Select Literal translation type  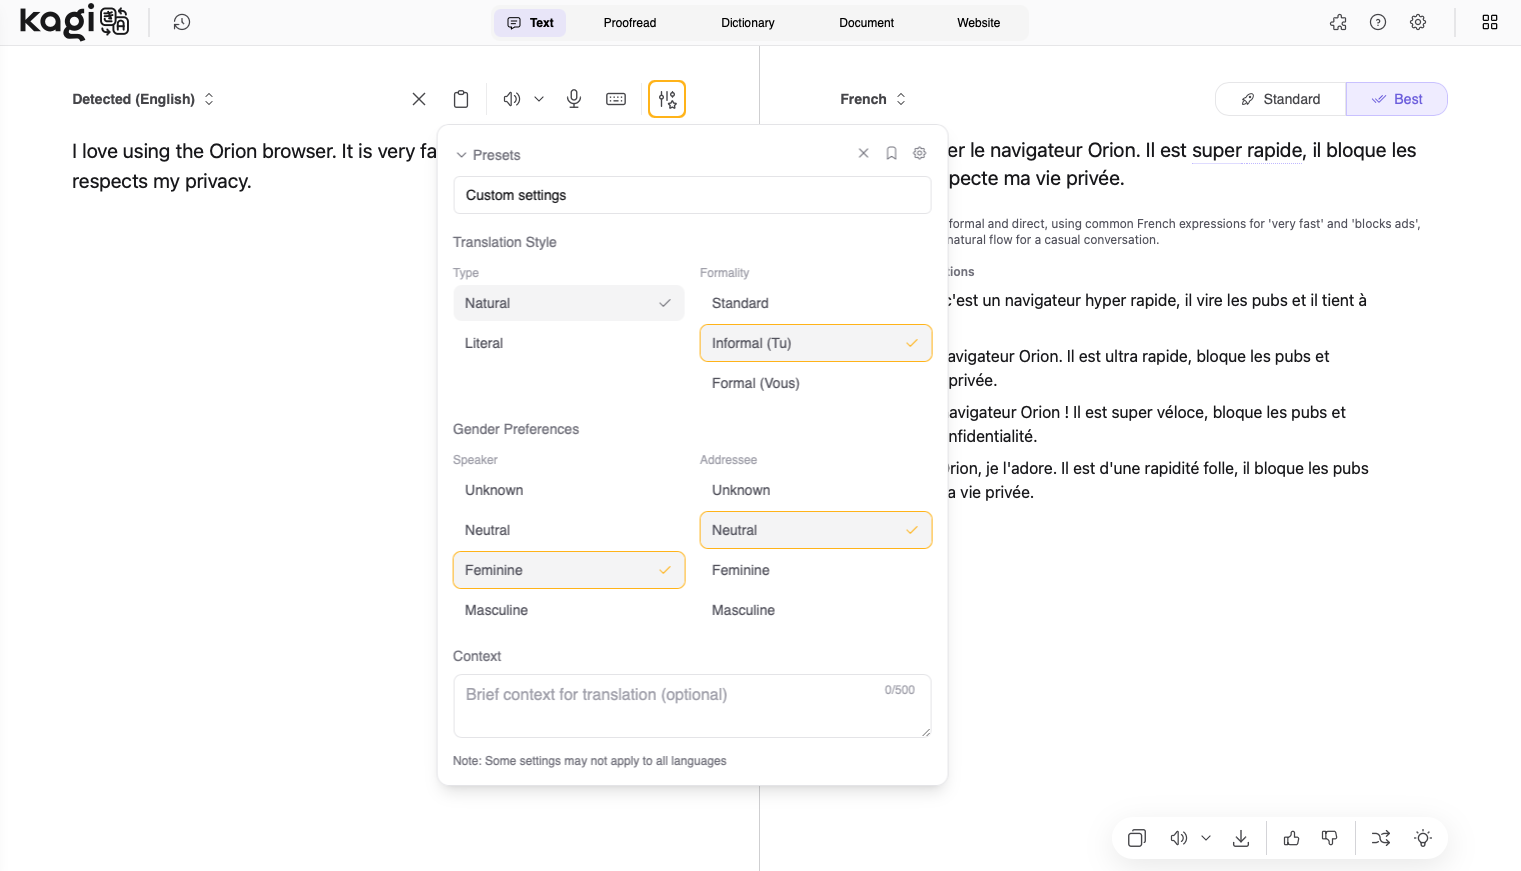coord(569,343)
